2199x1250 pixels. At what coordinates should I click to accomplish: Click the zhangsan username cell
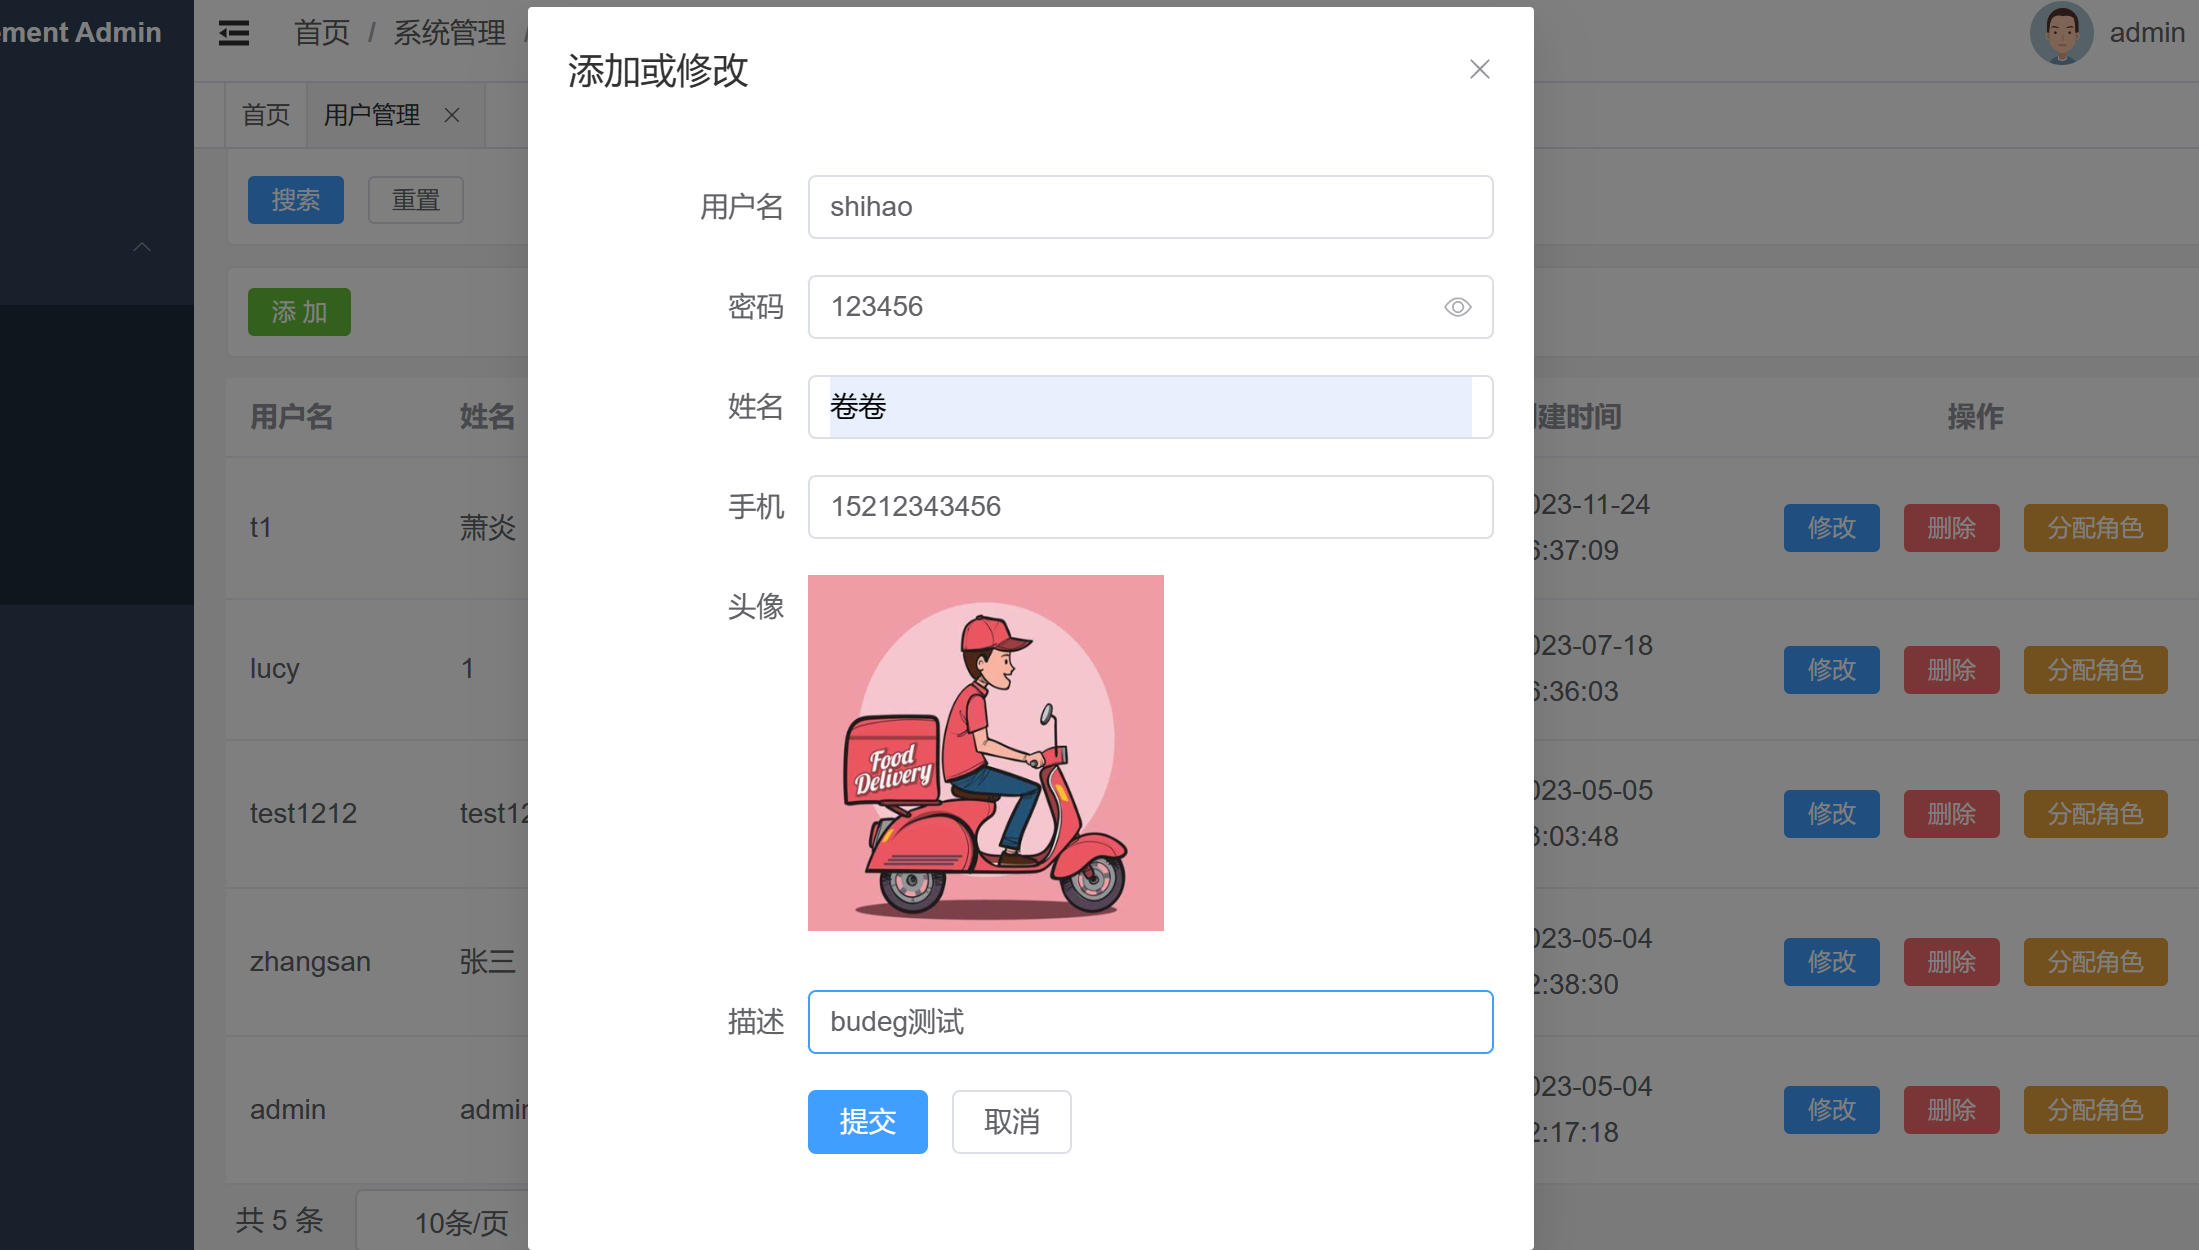point(310,962)
